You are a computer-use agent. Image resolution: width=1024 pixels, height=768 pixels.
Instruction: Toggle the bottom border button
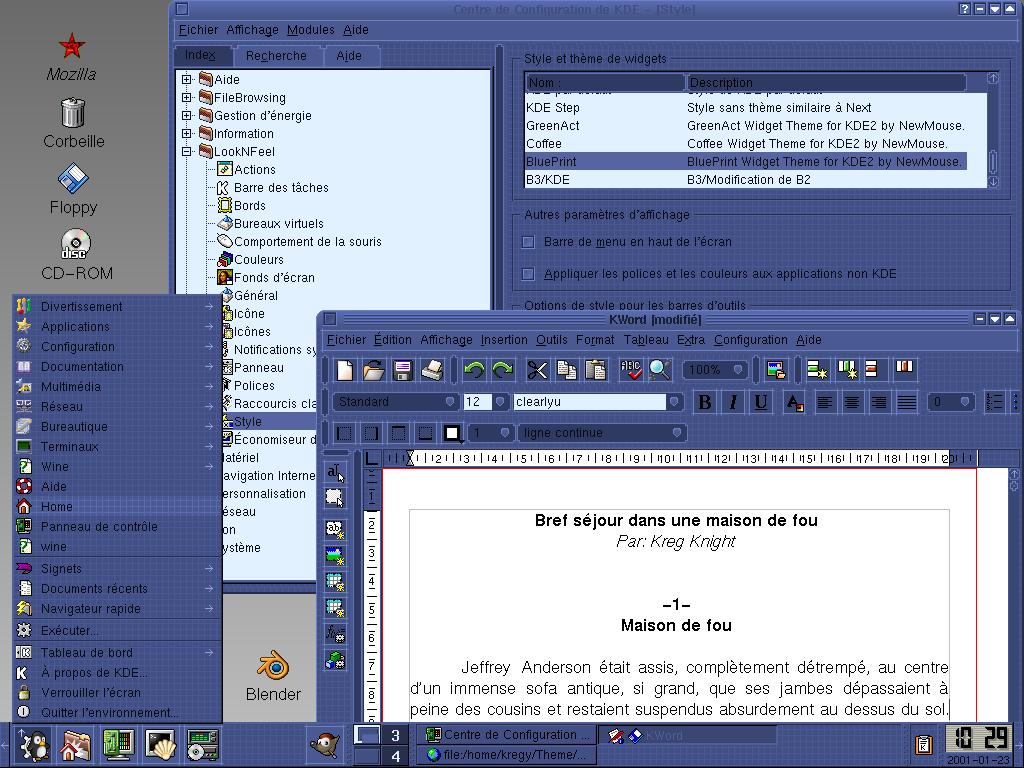tap(424, 432)
